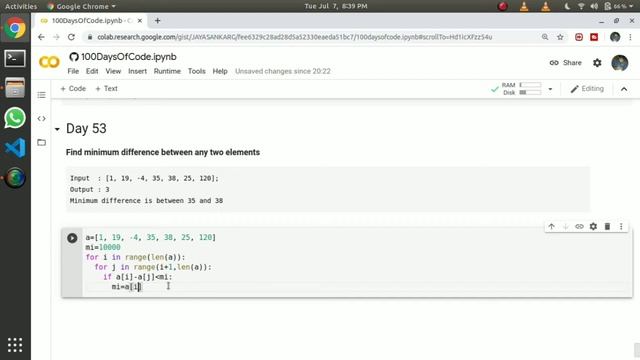This screenshot has width=640, height=360.
Task: Click the 'Find minimum difference' description text
Action: (163, 152)
